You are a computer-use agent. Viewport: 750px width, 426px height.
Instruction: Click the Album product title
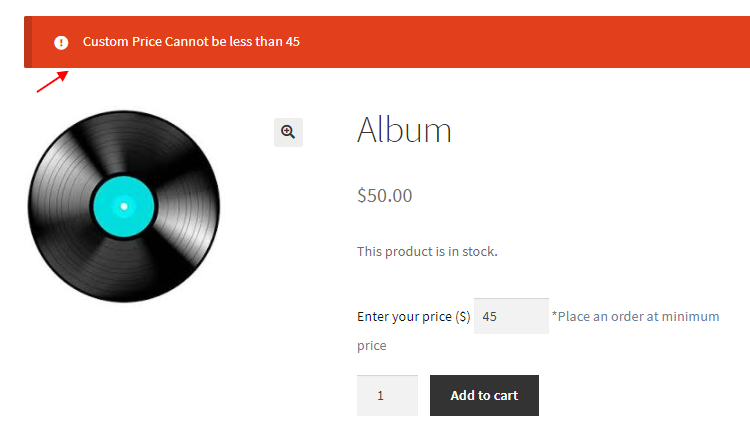[404, 130]
